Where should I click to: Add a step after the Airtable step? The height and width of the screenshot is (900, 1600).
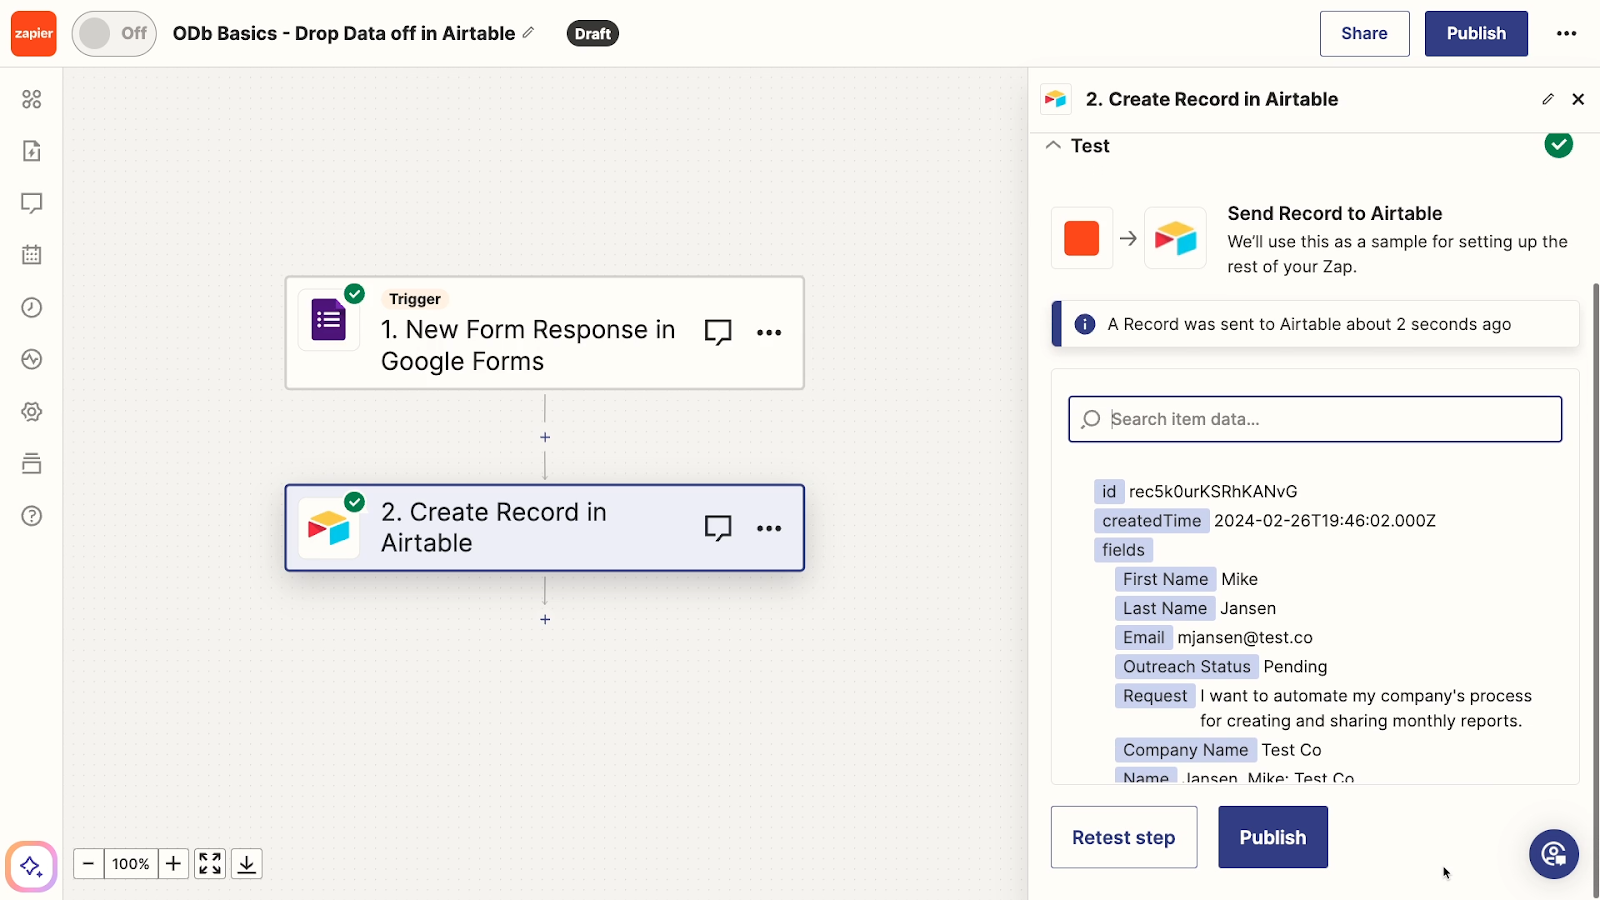(x=545, y=619)
